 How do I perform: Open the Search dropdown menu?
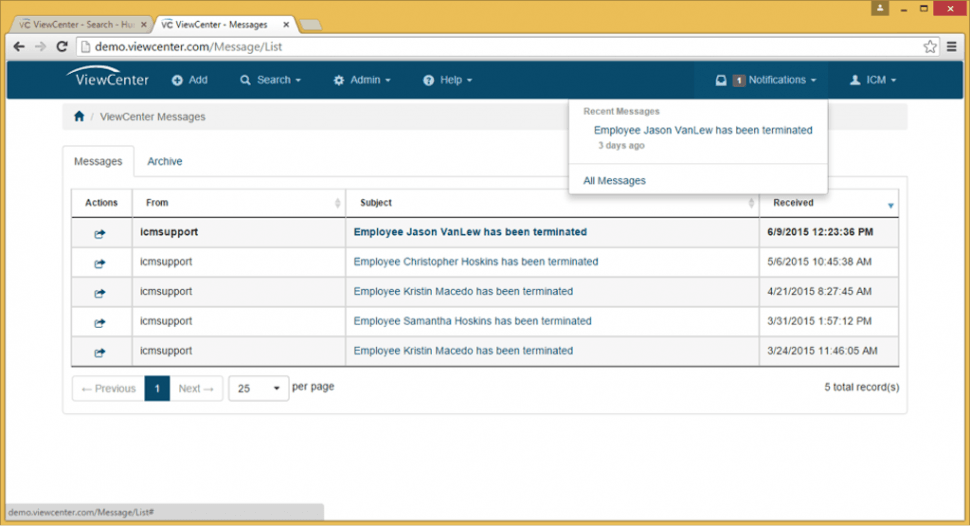(270, 80)
